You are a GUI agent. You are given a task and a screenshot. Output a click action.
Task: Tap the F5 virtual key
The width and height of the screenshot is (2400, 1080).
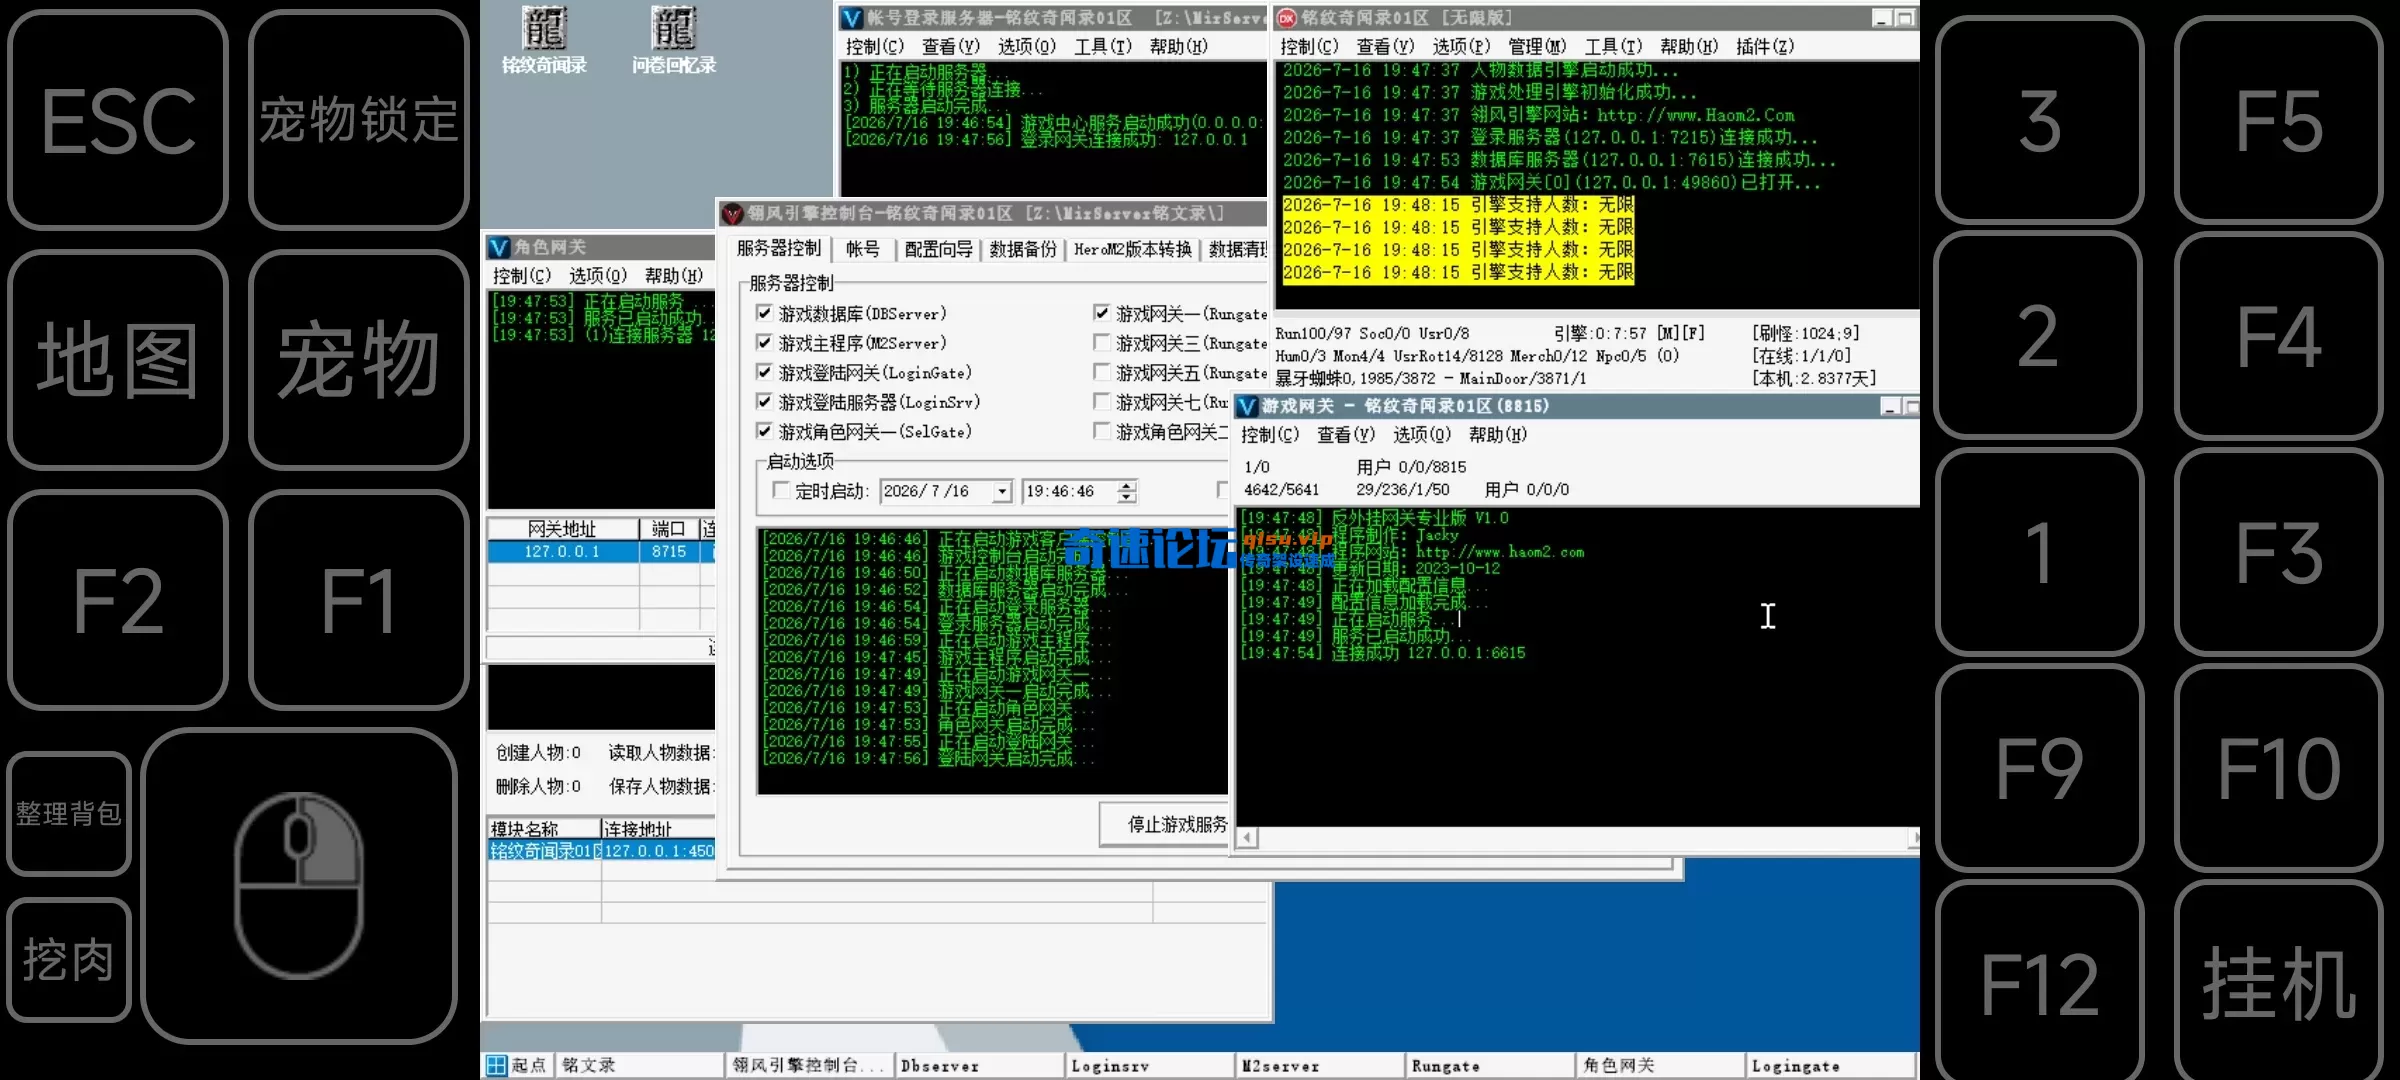pyautogui.click(x=2279, y=120)
